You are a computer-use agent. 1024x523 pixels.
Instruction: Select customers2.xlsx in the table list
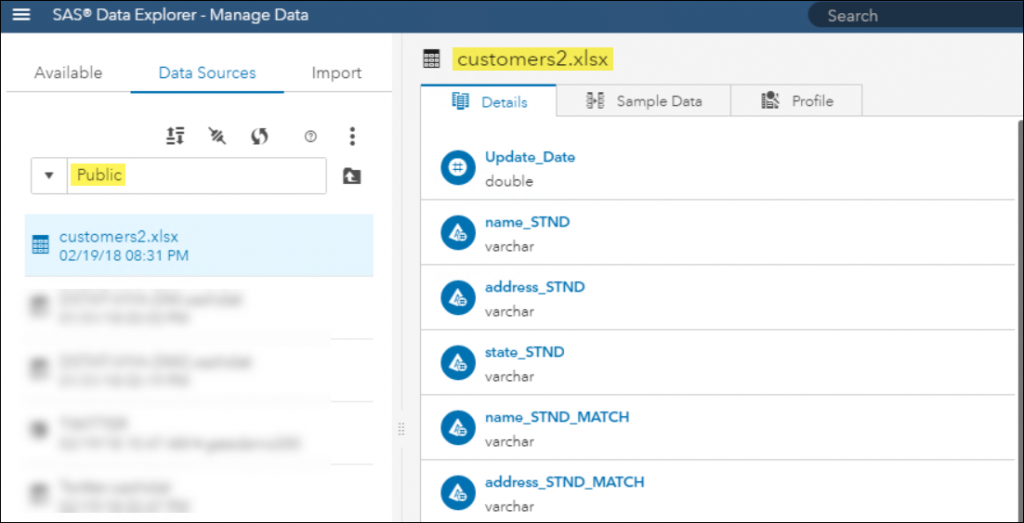tap(199, 246)
